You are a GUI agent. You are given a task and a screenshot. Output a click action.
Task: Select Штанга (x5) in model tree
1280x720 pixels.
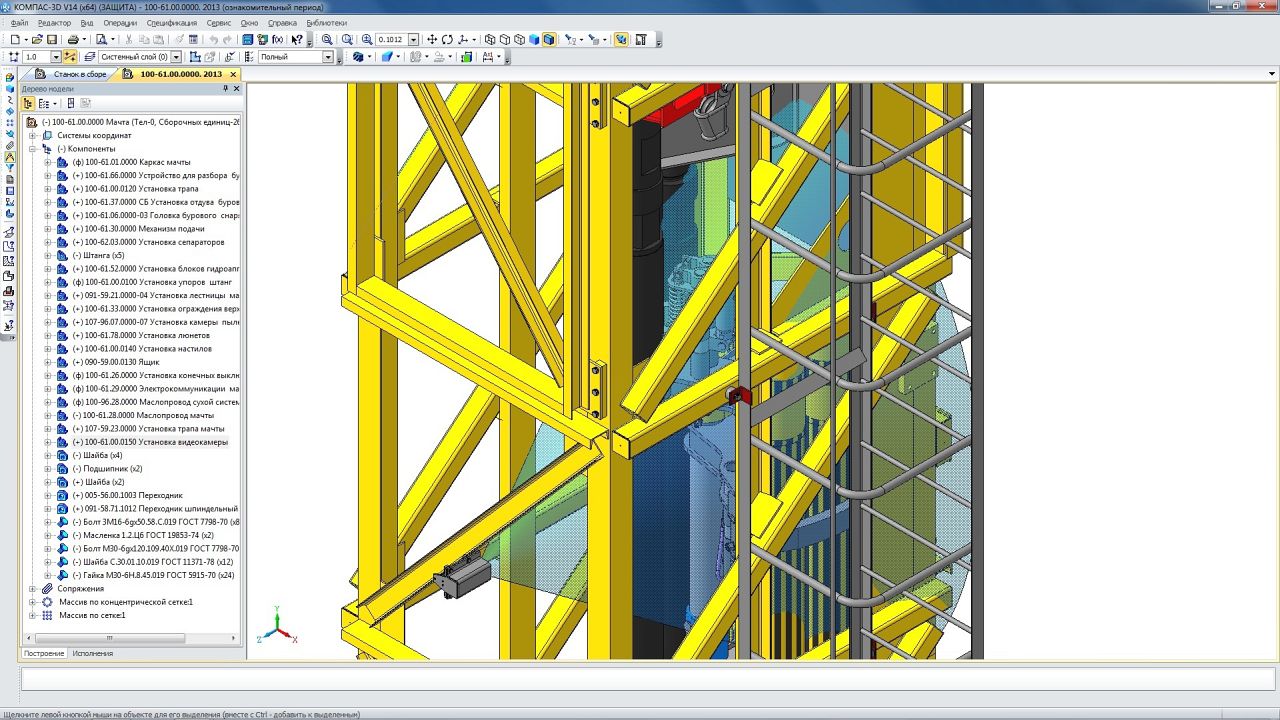click(98, 255)
